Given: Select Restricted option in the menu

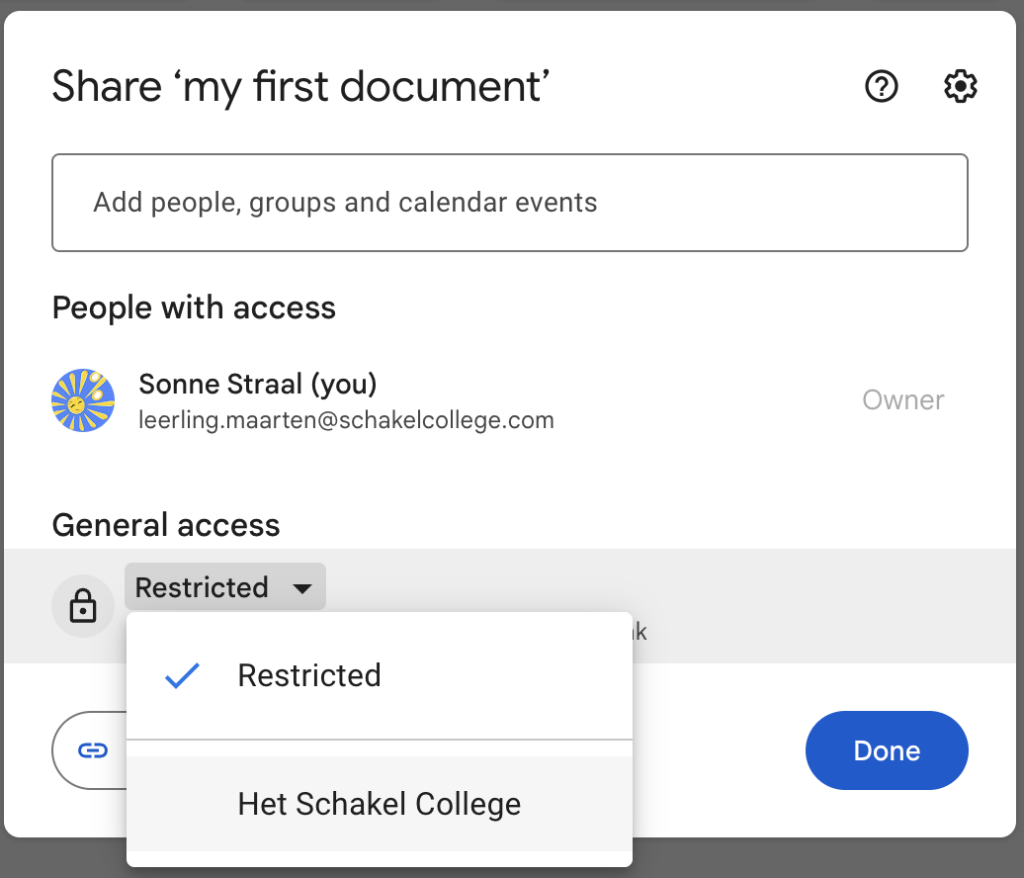Looking at the screenshot, I should [x=309, y=676].
